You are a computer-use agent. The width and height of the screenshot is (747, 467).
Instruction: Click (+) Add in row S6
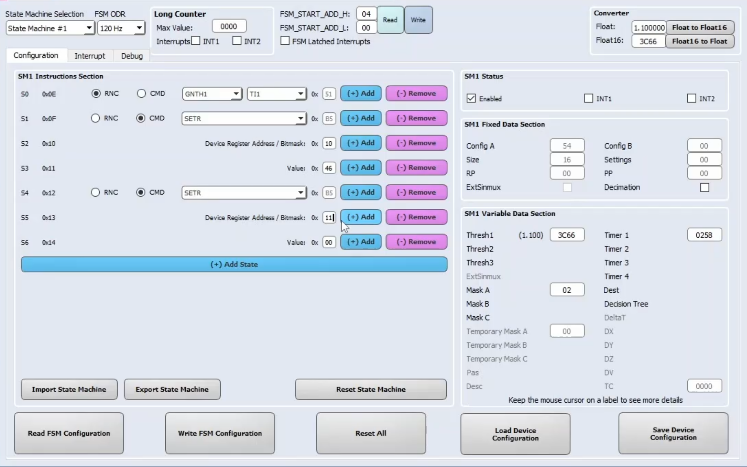pyautogui.click(x=361, y=242)
